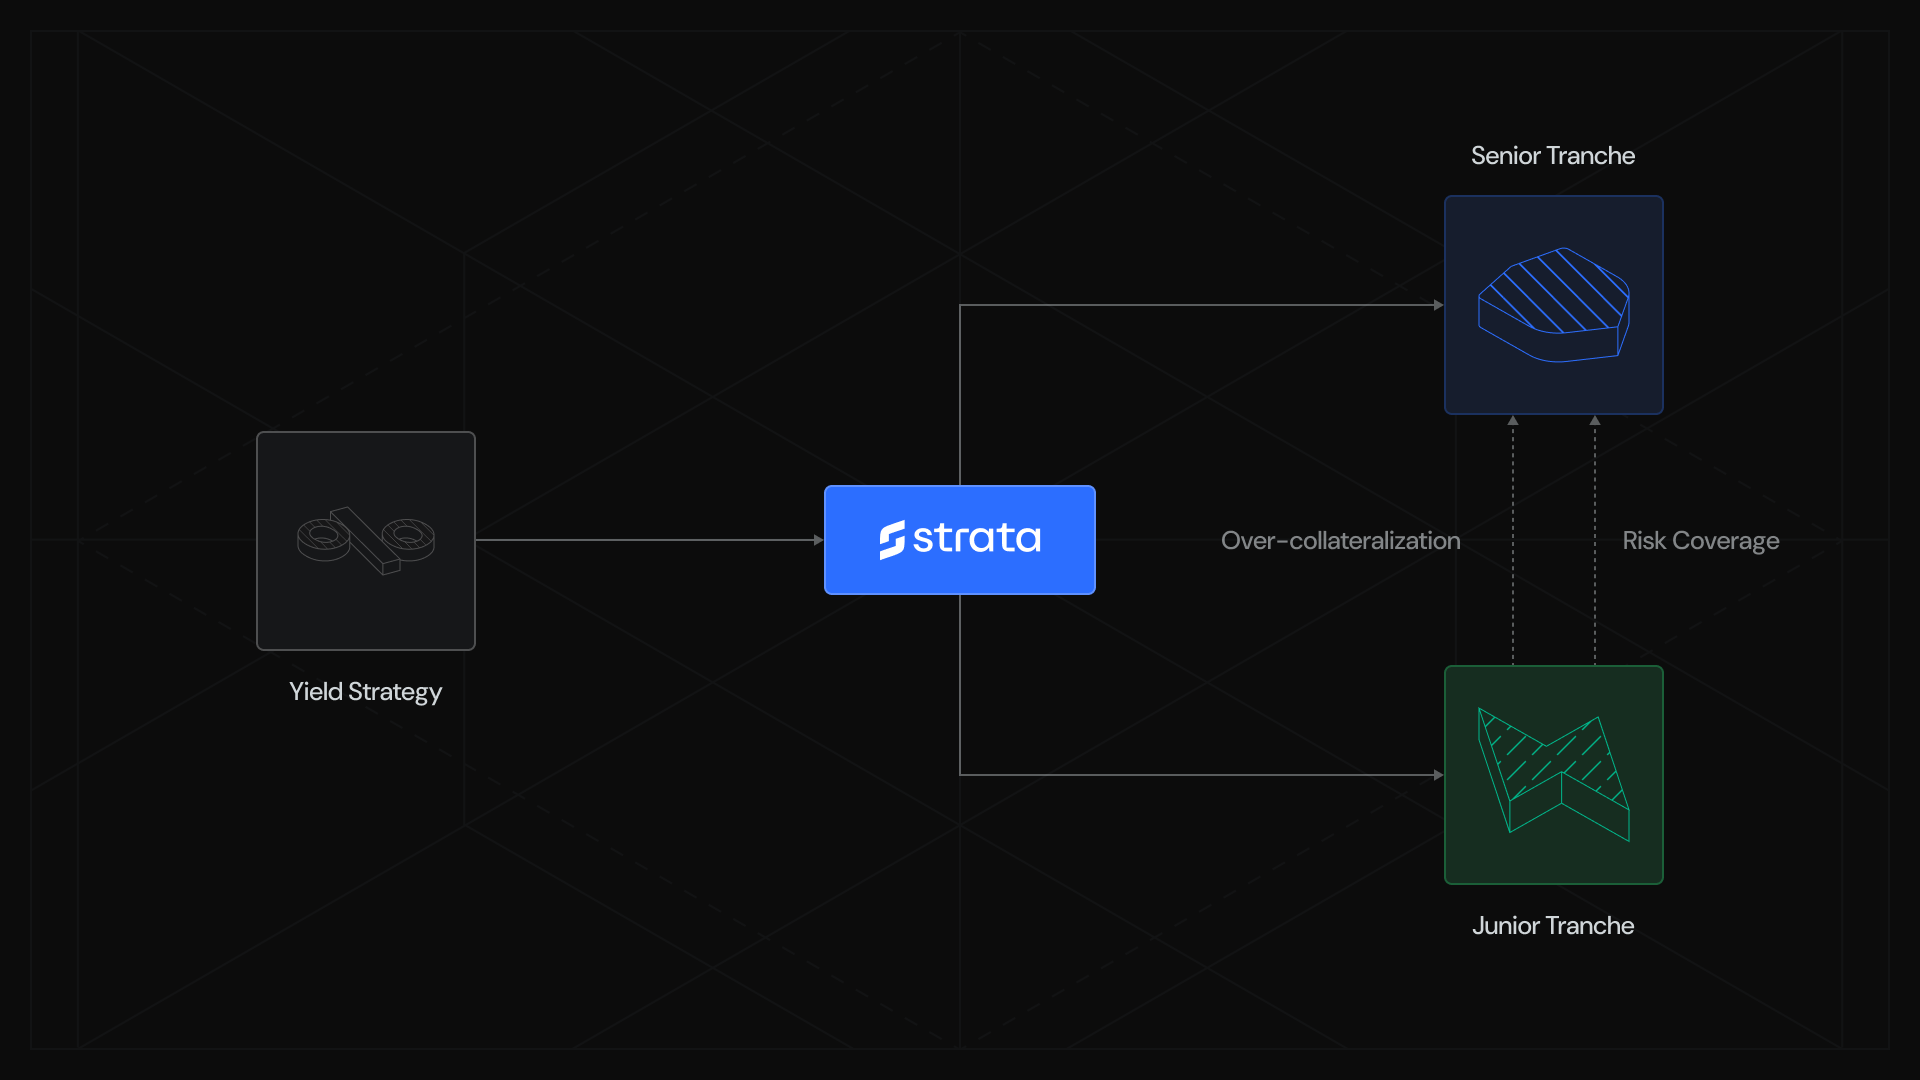This screenshot has width=1920, height=1080.
Task: Click the Over-collateralization dashed arrow's arrowhead
Action: (x=1513, y=421)
